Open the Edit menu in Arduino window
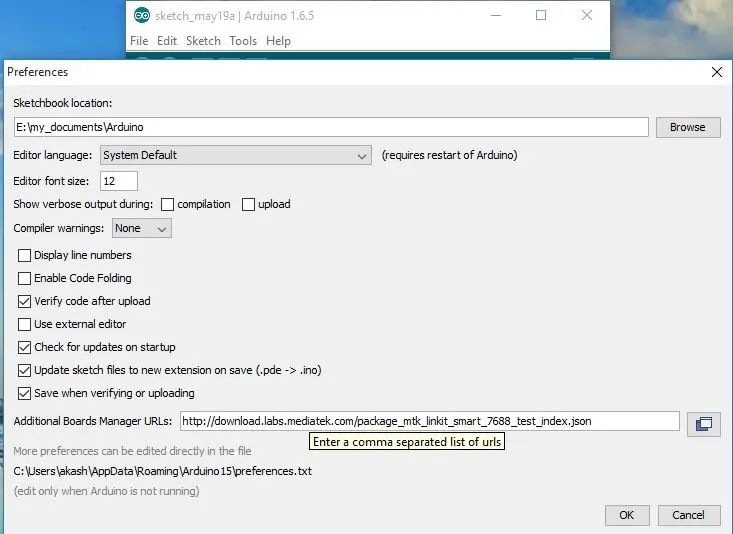 point(167,41)
